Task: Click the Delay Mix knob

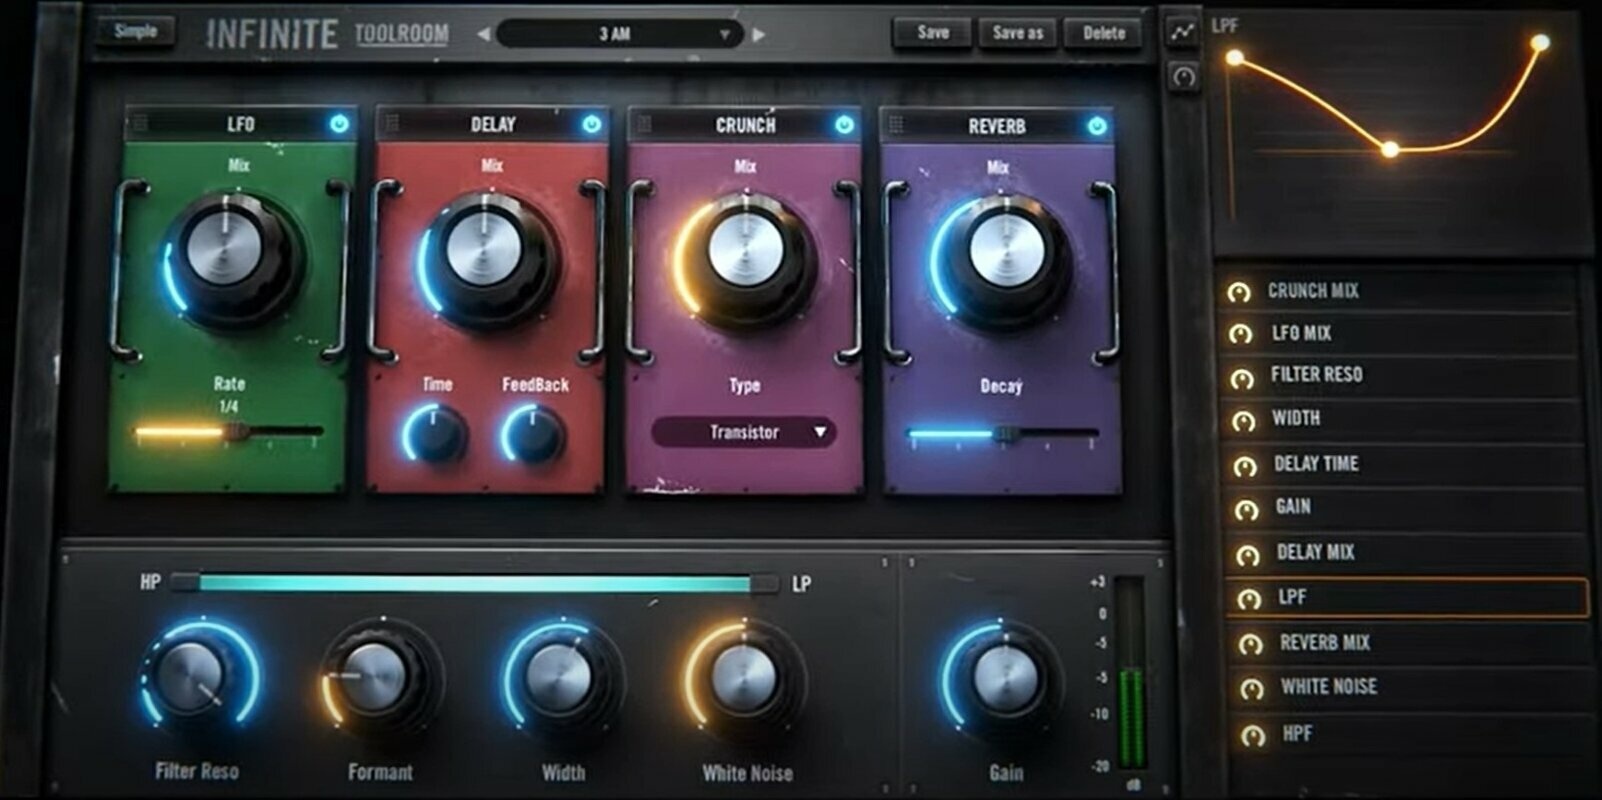Action: [486, 256]
